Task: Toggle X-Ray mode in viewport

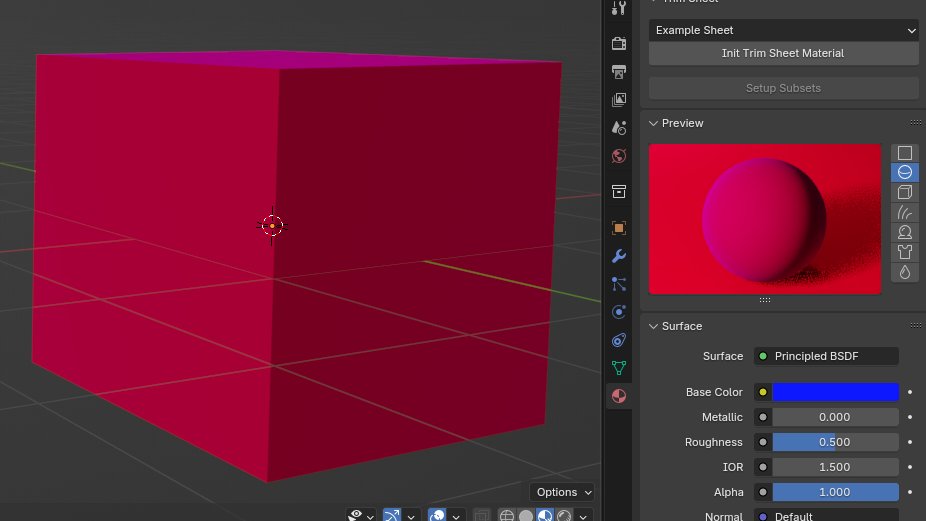Action: (481, 516)
